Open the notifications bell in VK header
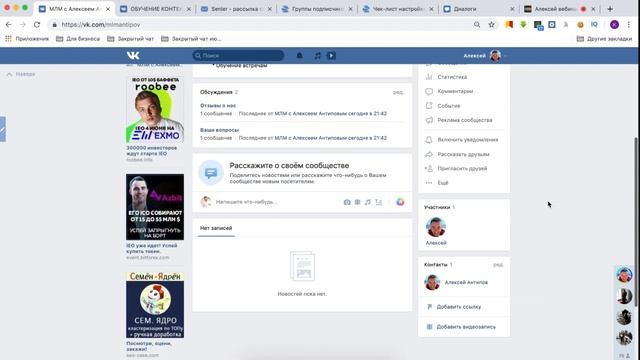The height and width of the screenshot is (360, 640). (299, 56)
